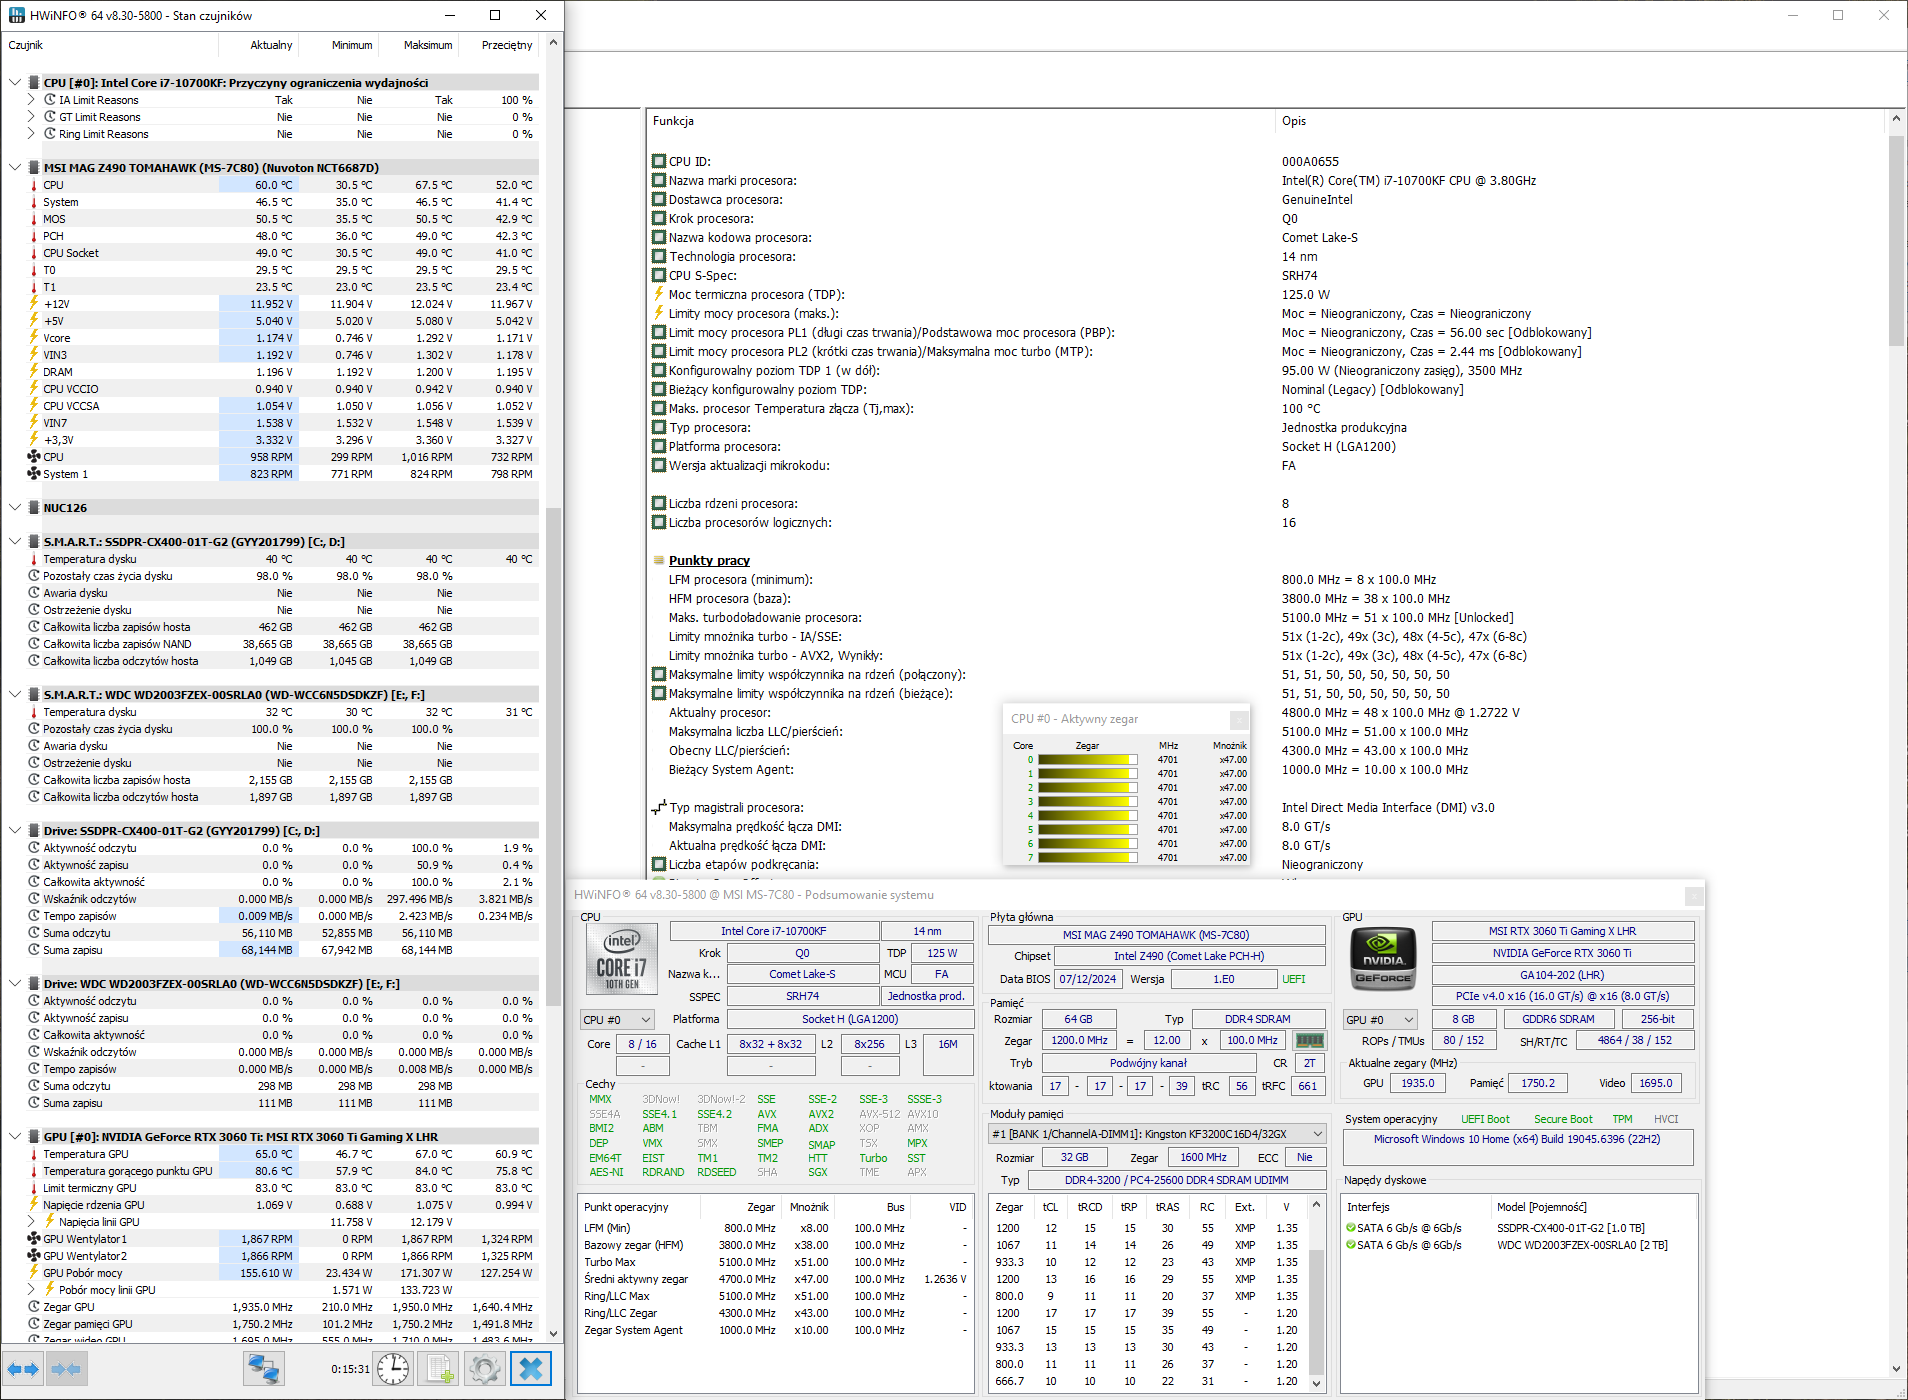Viewport: 1908px width, 1400px height.
Task: Open the memory module bank dropdown
Action: coord(1157,1134)
